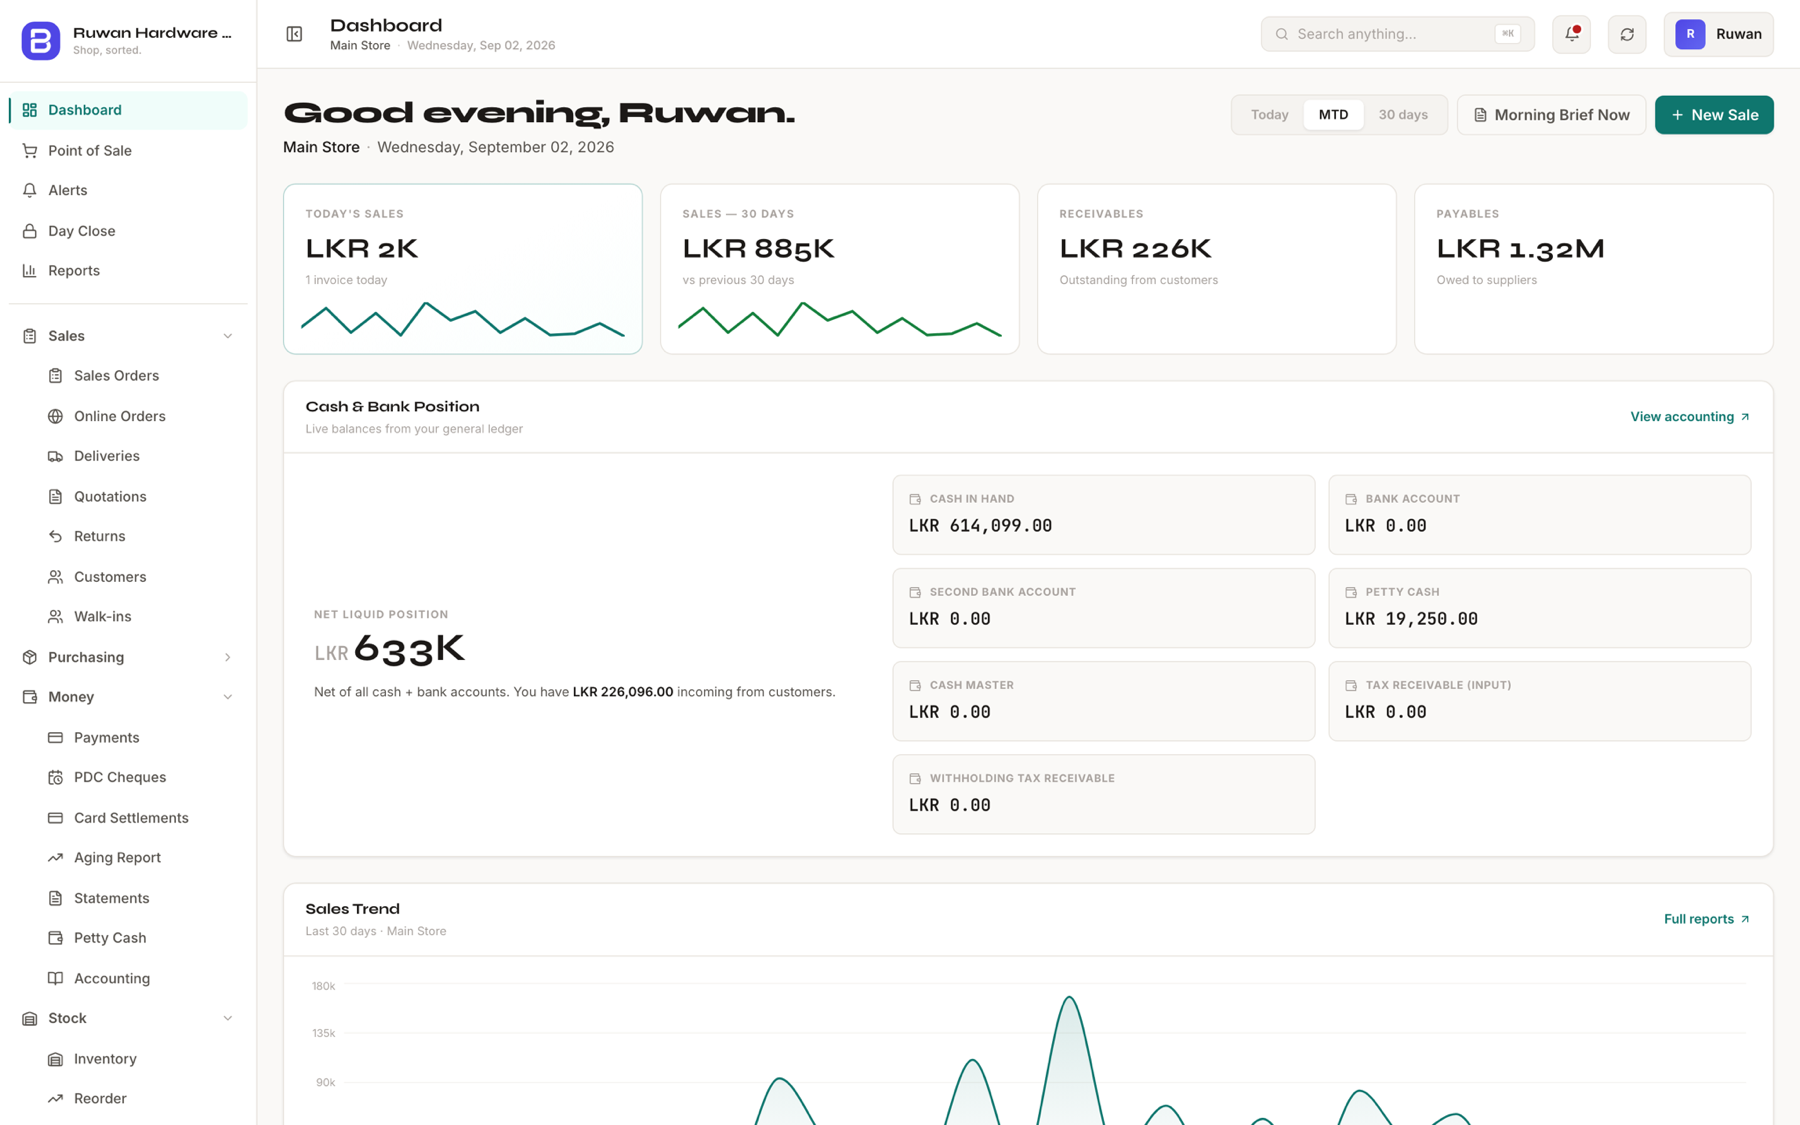Select the Withholding Tax Receivable tile
The width and height of the screenshot is (1800, 1125).
pyautogui.click(x=1104, y=794)
